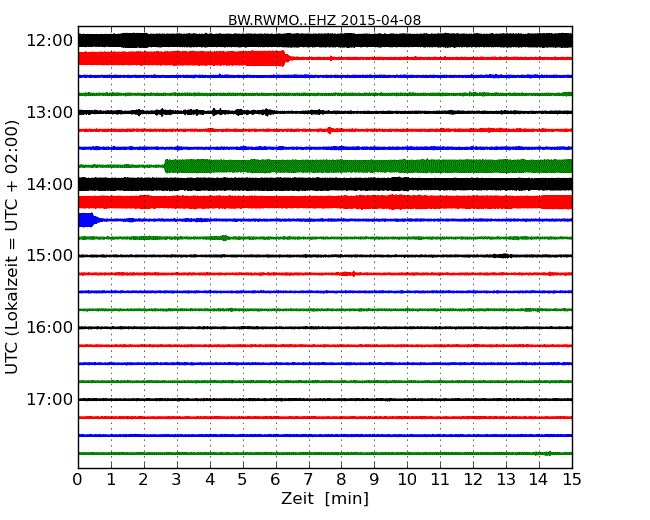Click x-axis tick label 15
650x520 pixels.
[572, 480]
